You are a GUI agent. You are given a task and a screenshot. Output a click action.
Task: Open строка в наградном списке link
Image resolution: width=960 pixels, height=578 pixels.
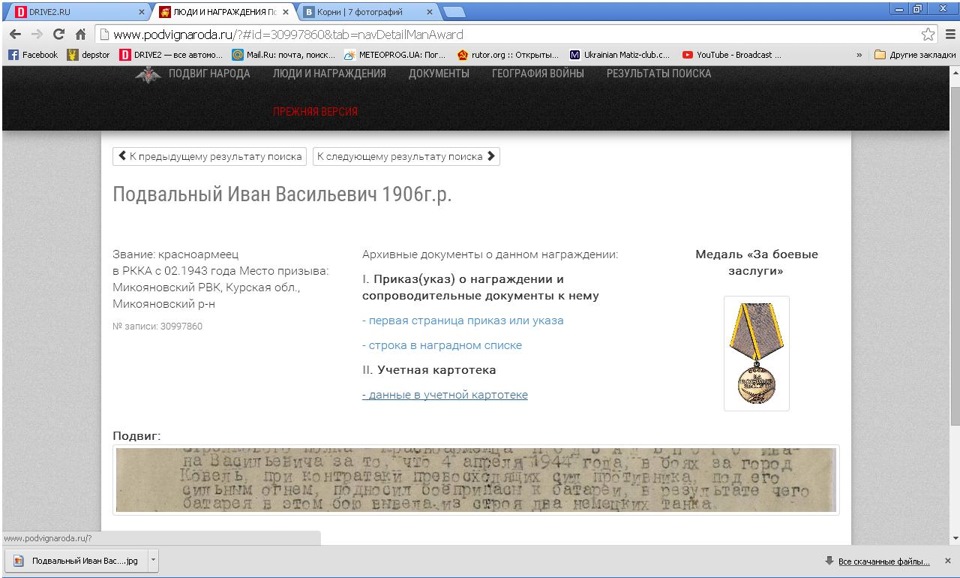click(442, 345)
